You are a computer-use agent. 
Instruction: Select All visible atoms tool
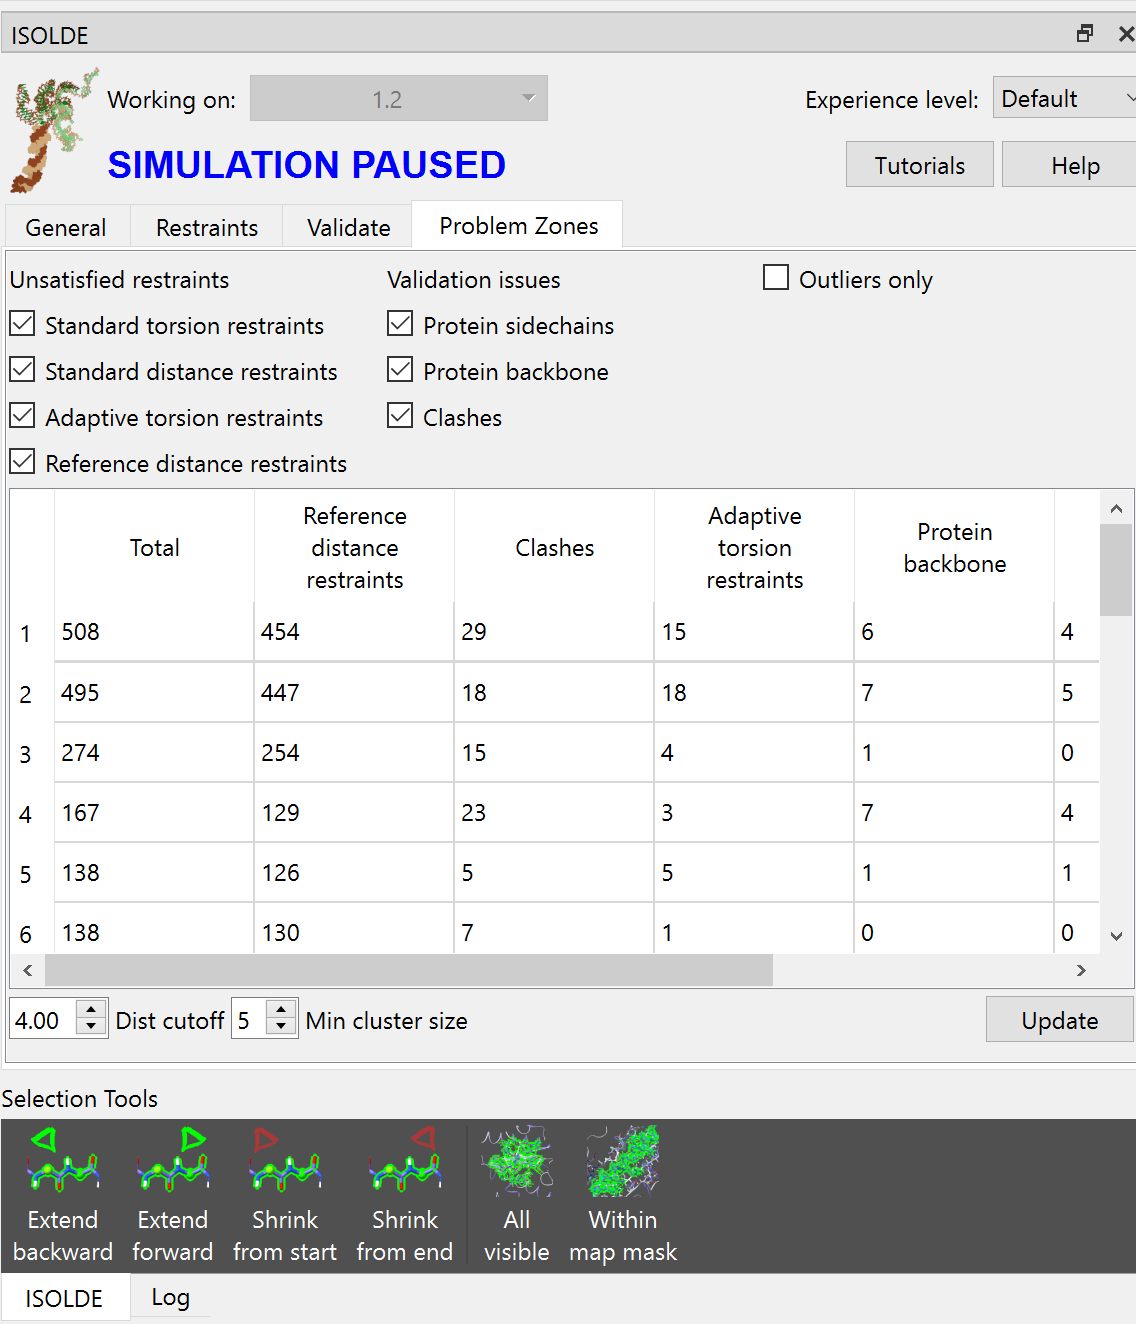point(517,1196)
